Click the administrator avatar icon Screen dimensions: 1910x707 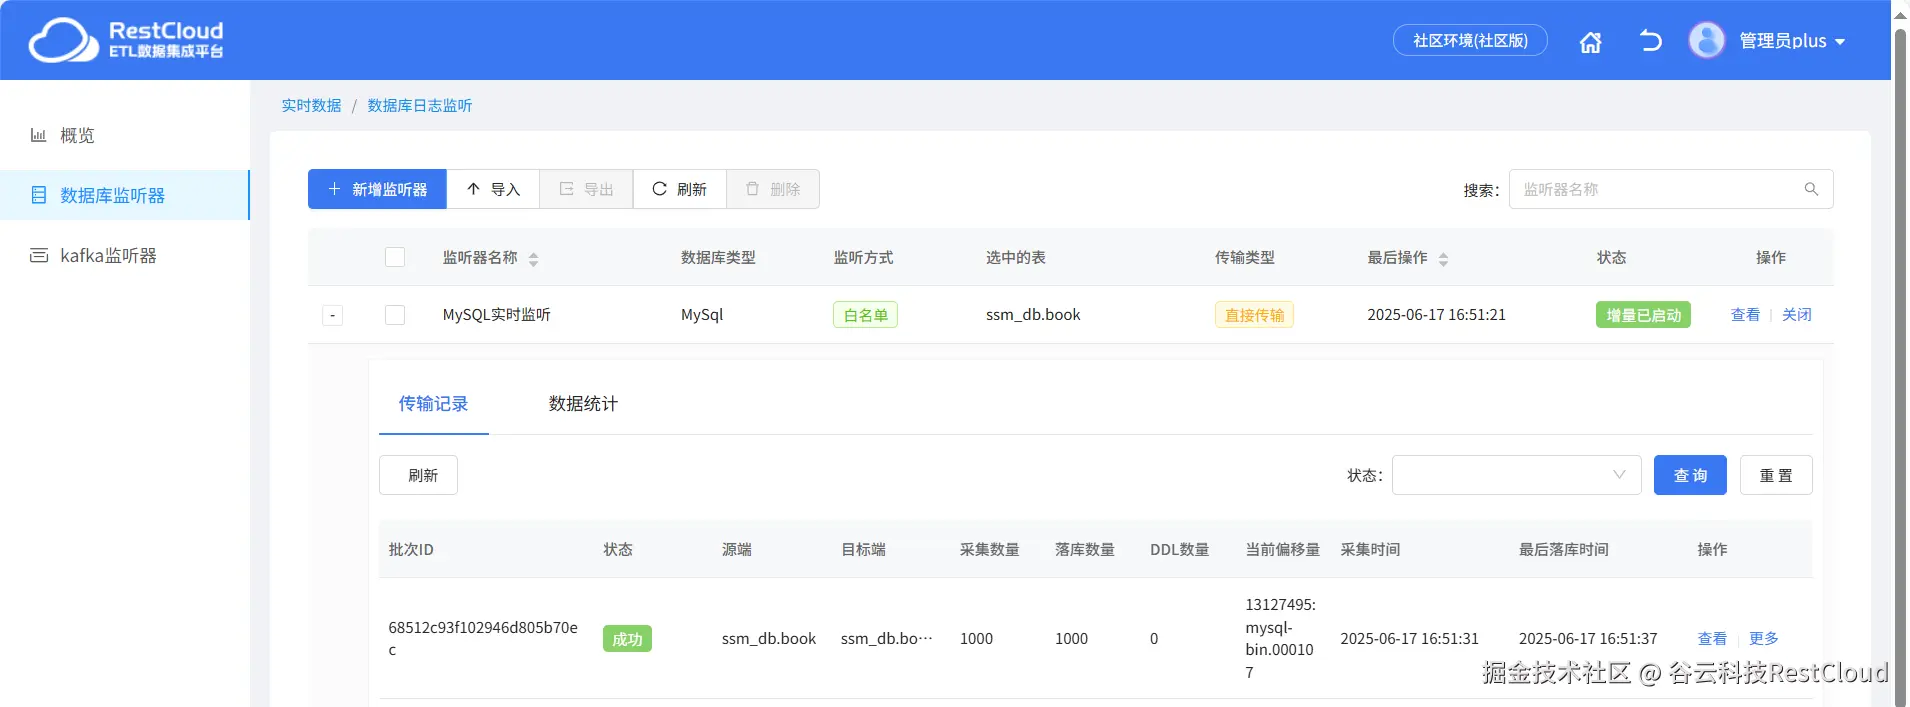point(1706,40)
